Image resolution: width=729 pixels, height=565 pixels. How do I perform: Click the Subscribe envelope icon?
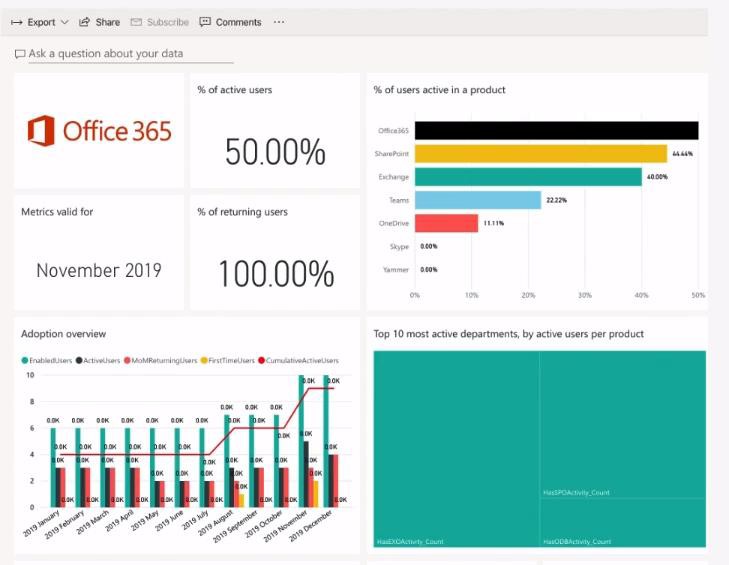coord(136,22)
